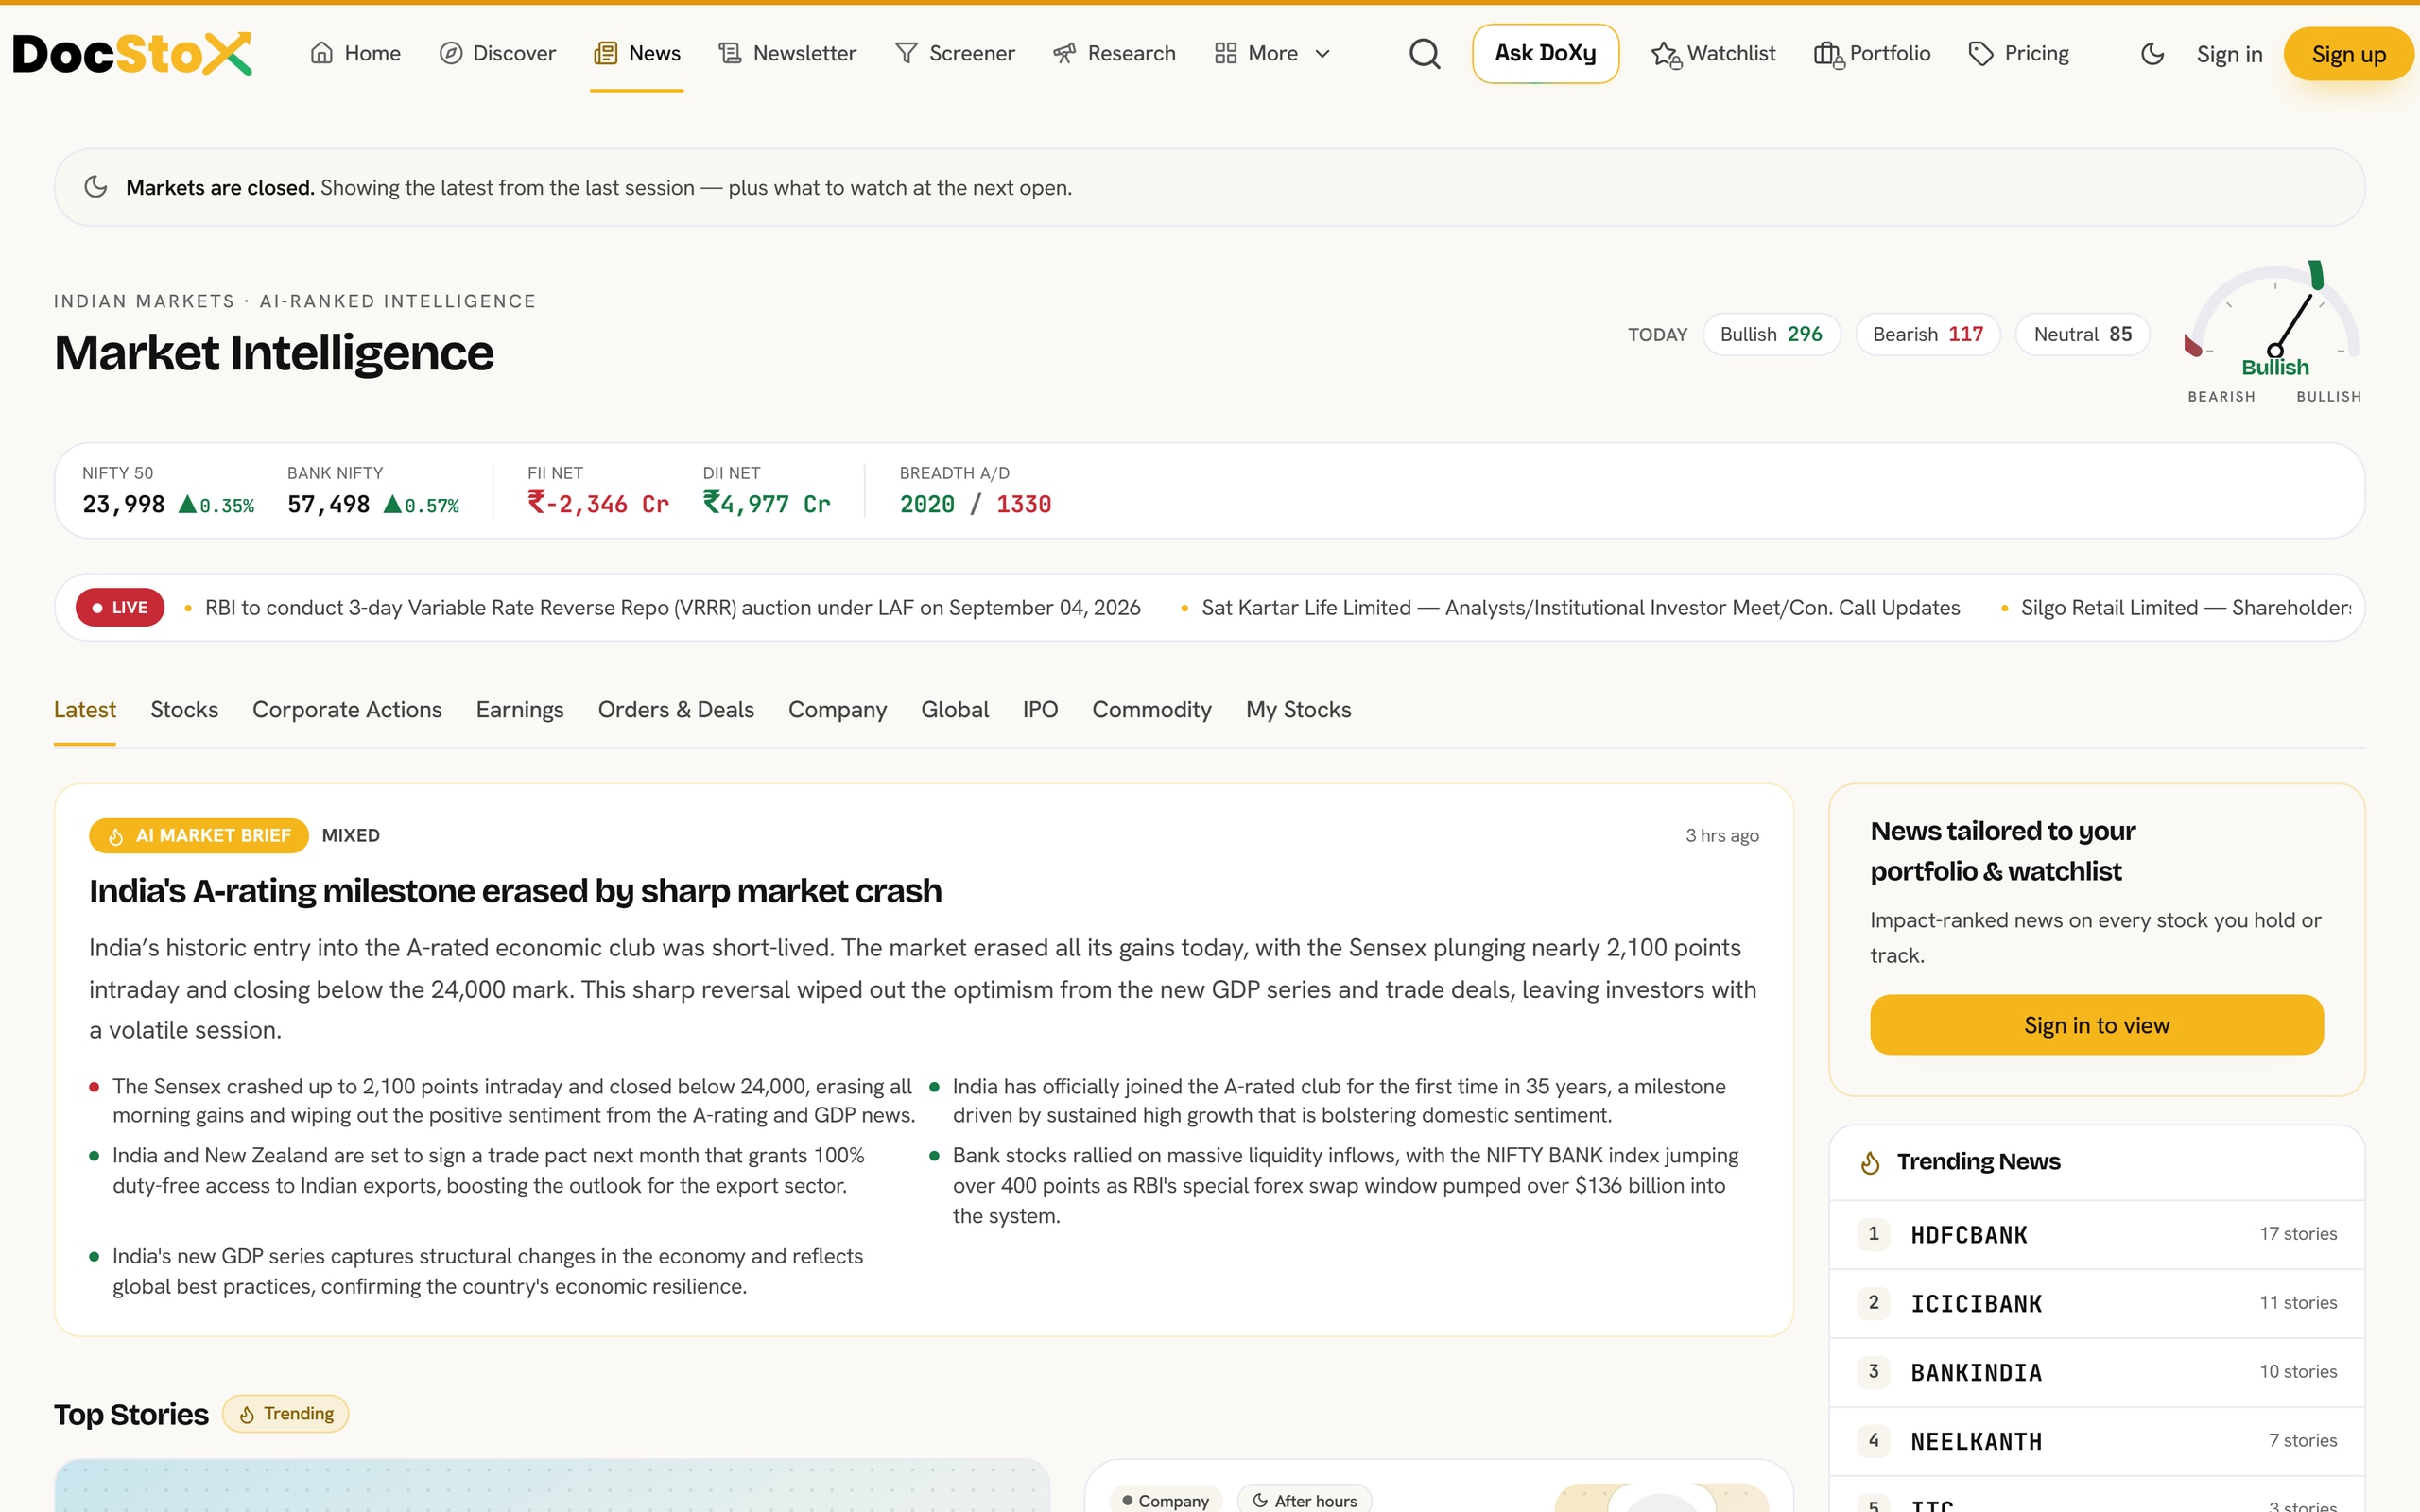Screen dimensions: 2420x1512
Task: Click the moon icon in markets closed banner
Action: pos(96,187)
